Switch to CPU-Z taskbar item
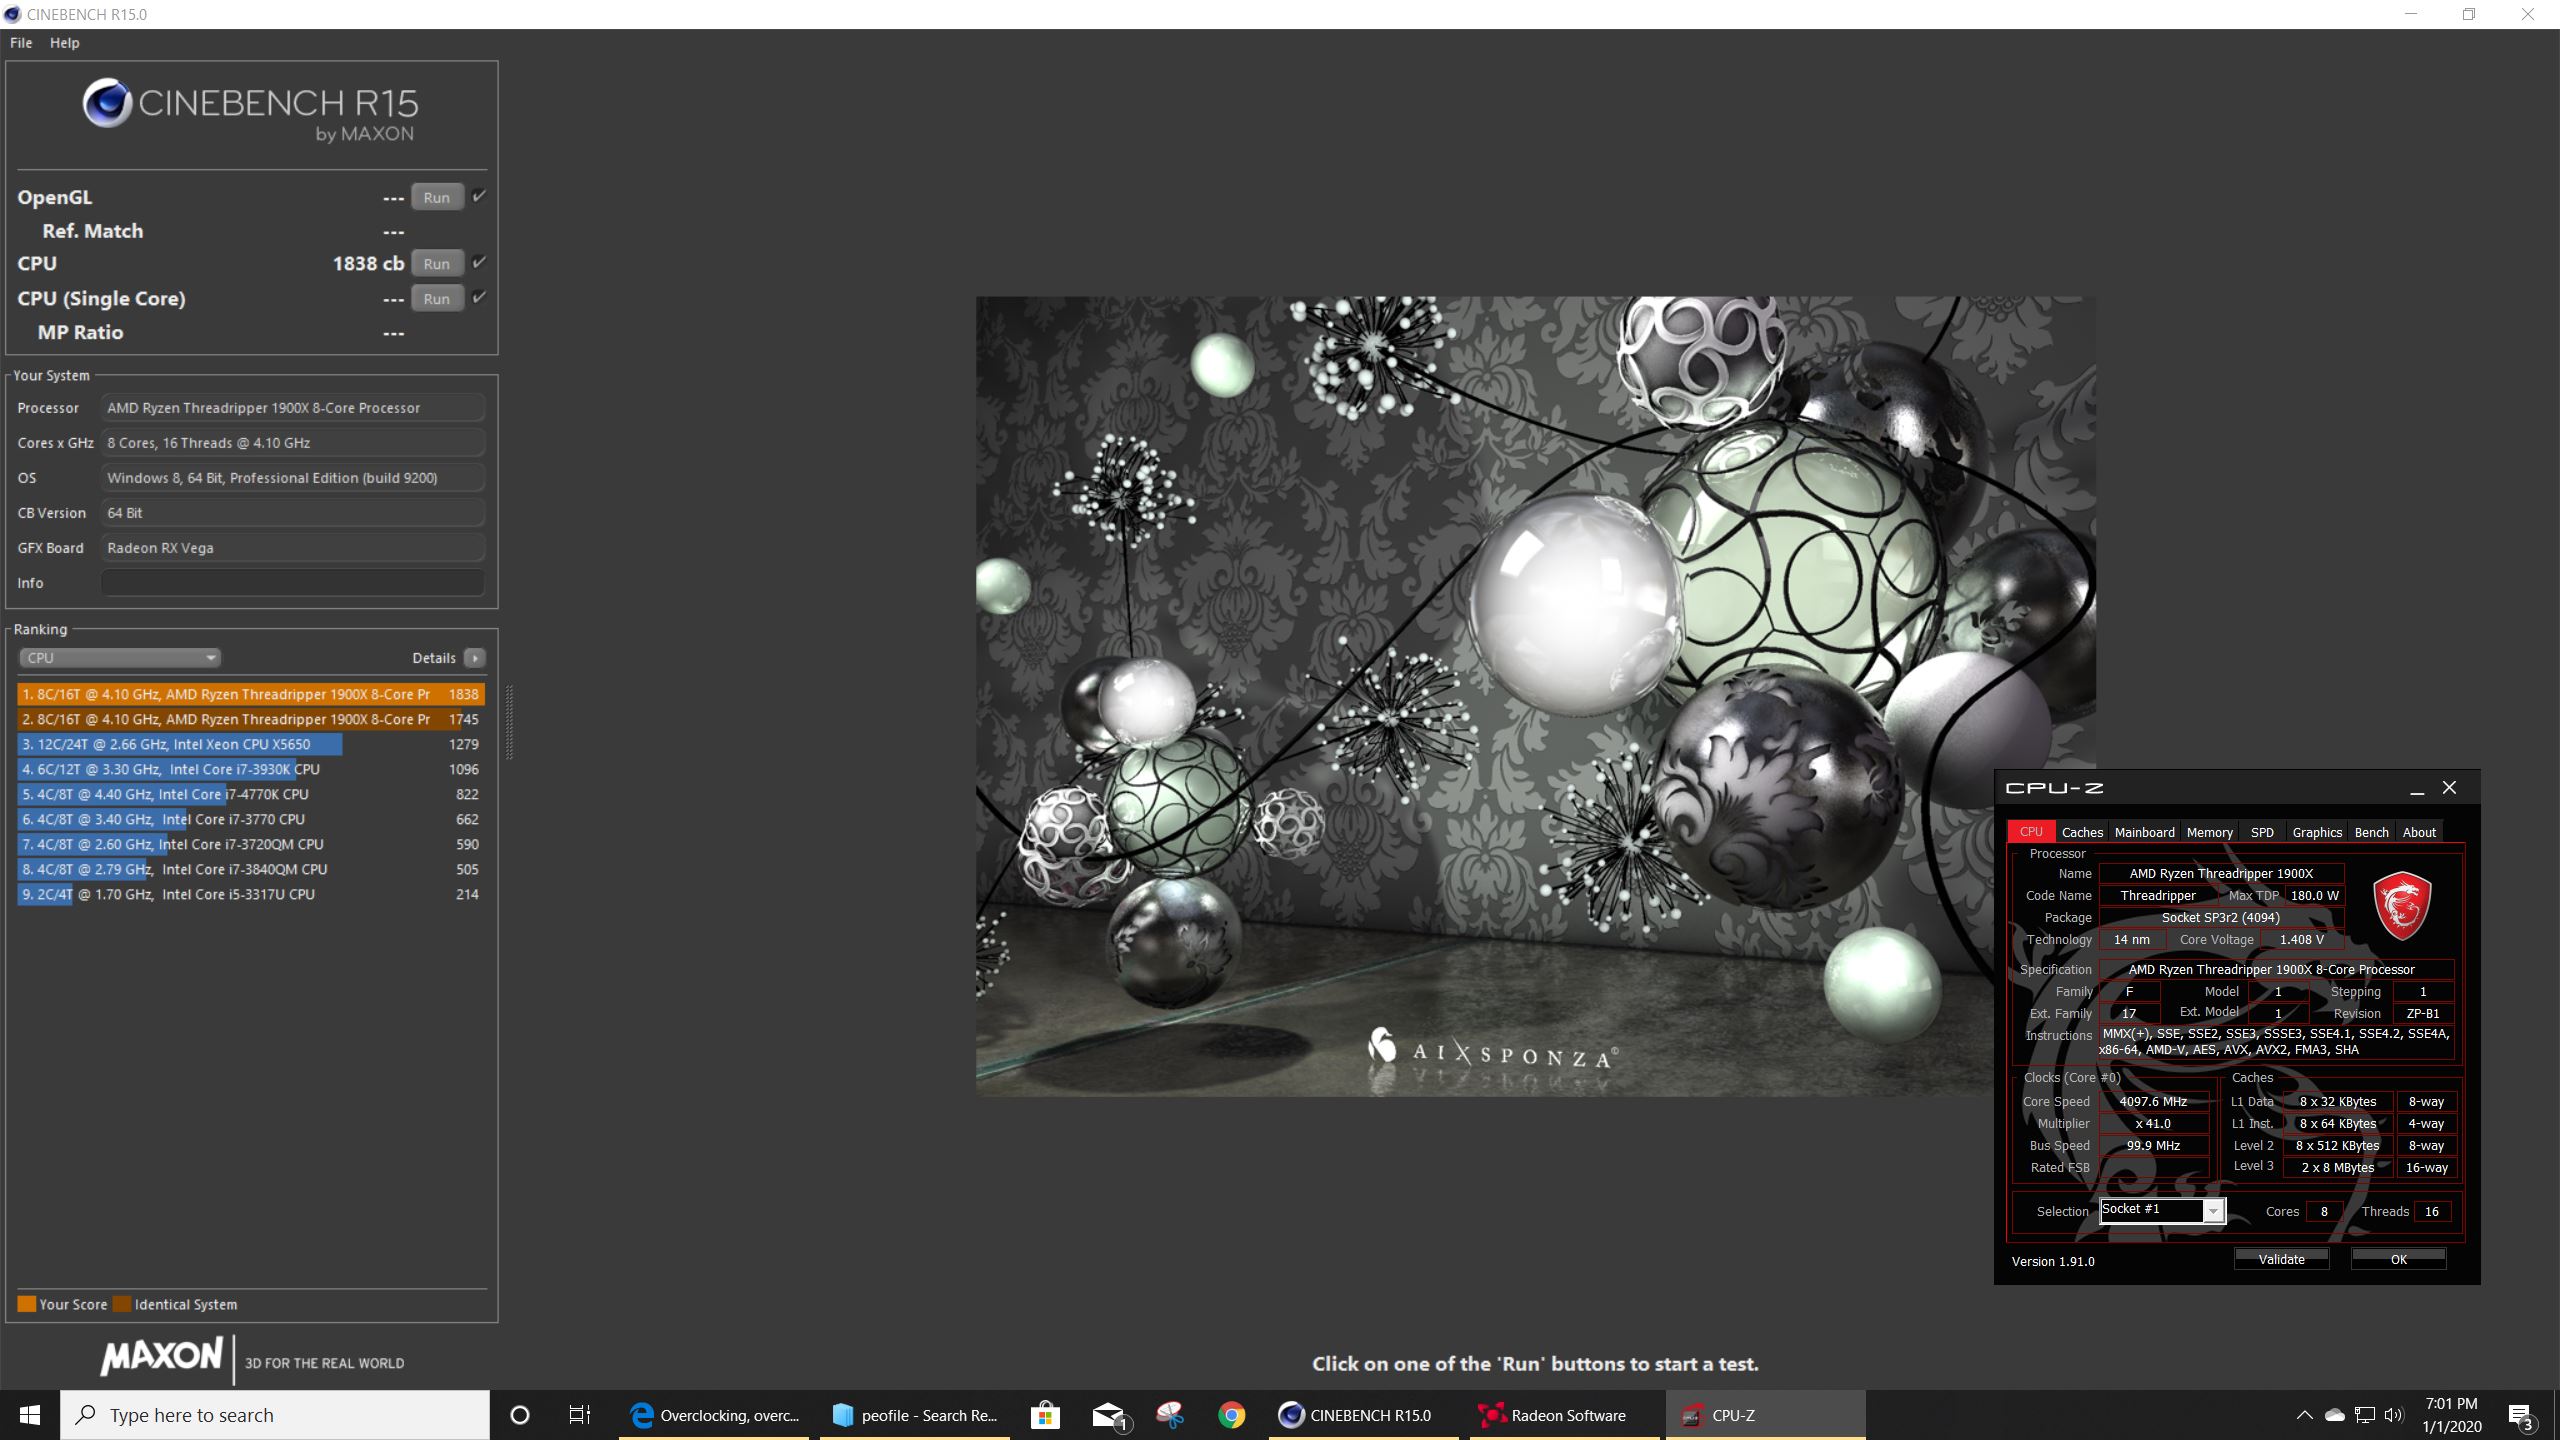 click(x=1765, y=1415)
